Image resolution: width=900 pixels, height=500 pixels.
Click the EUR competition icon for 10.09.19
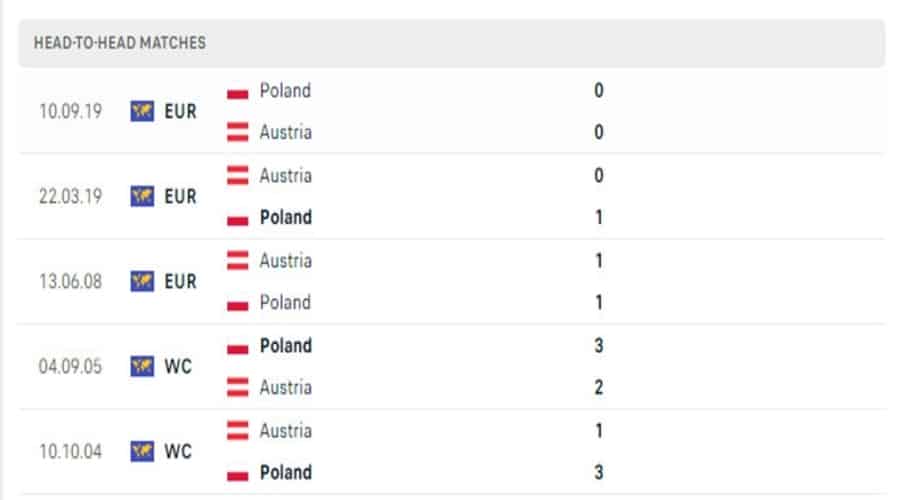(142, 112)
